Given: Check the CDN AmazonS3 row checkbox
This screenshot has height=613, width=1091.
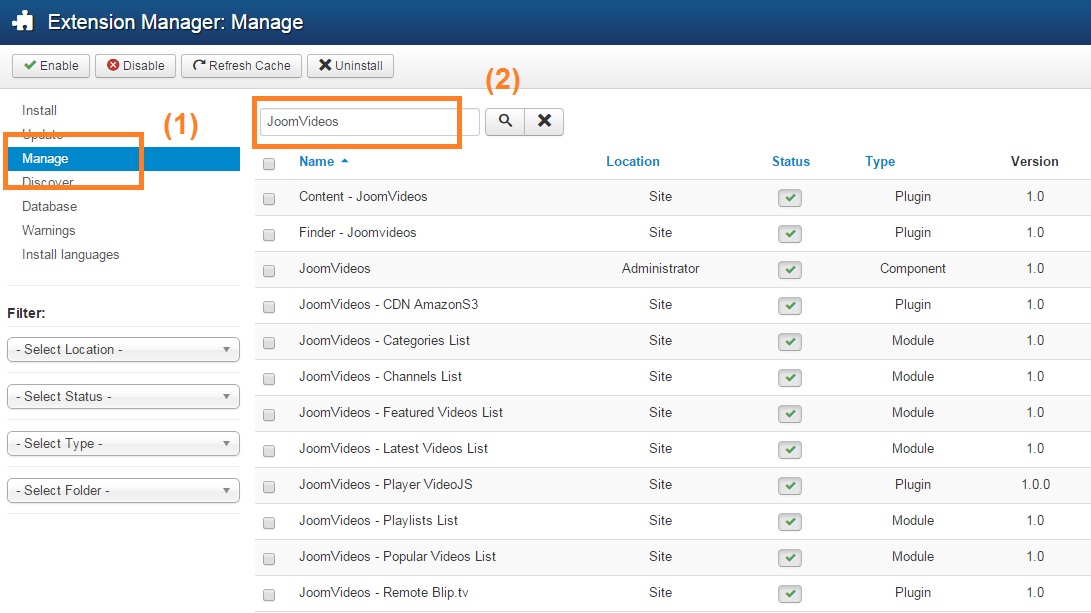Looking at the screenshot, I should [x=269, y=307].
